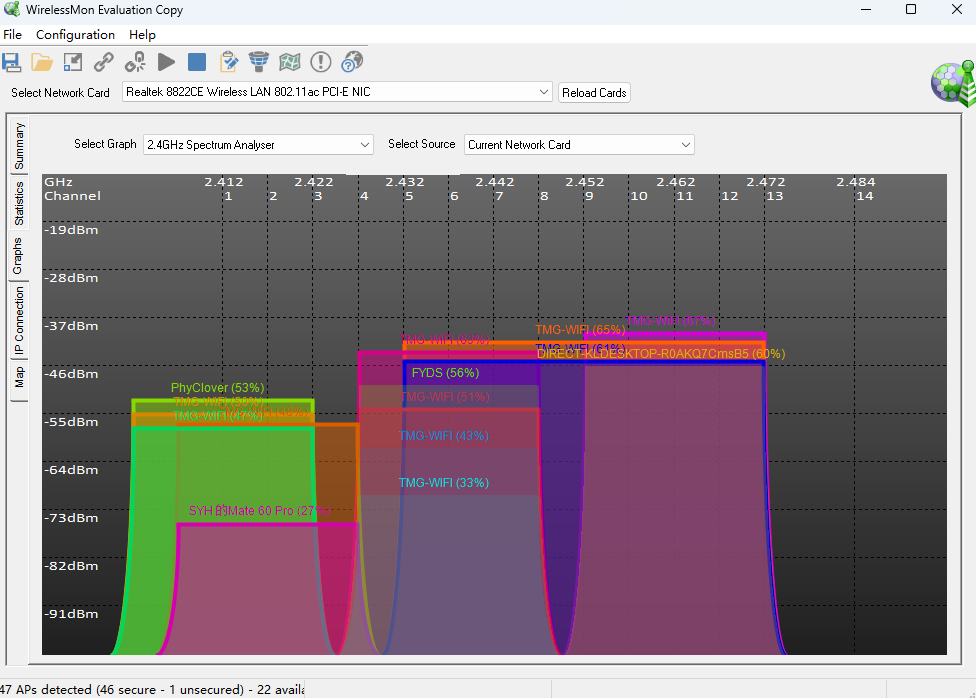Open the Configuration menu
Image resolution: width=976 pixels, height=698 pixels.
tap(75, 35)
